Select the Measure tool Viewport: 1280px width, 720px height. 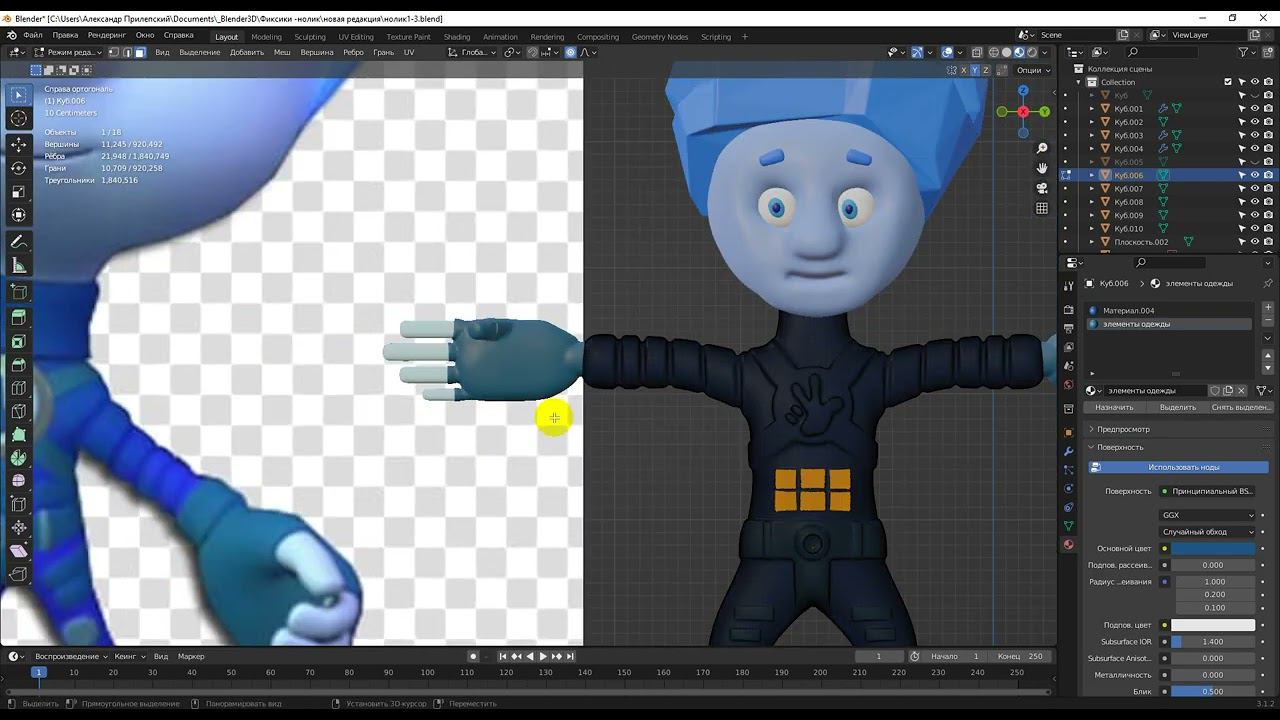(x=19, y=266)
